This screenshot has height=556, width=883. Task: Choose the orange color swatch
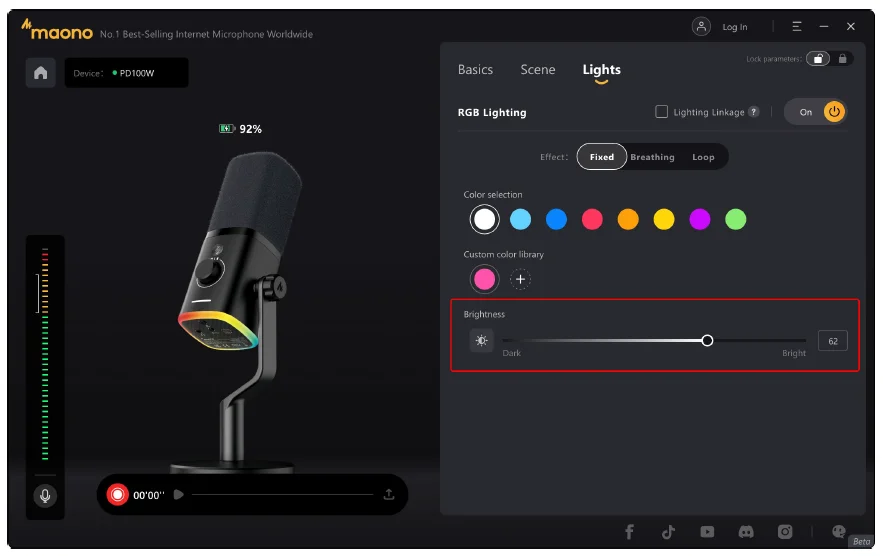coord(628,219)
